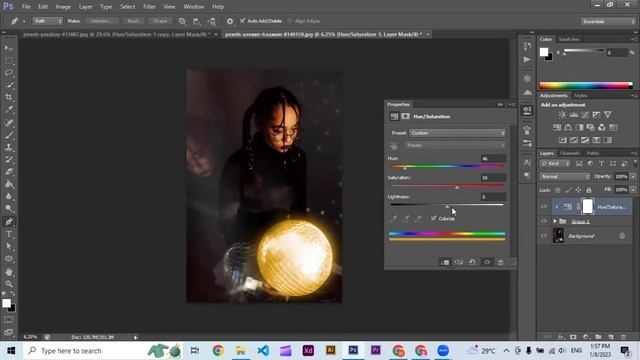Screen dimensions: 640x360
Task: Select the Clone Stamp tool
Action: pyautogui.click(x=9, y=147)
